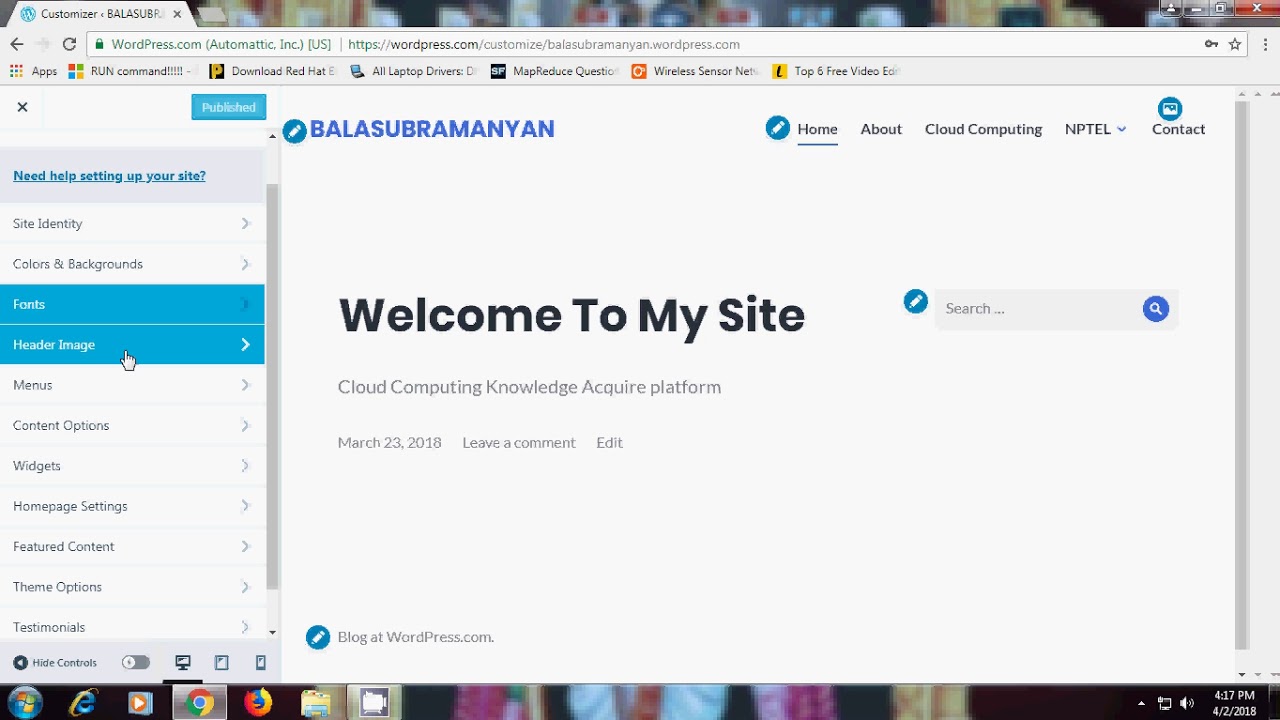Go to the Home menu item

[817, 129]
